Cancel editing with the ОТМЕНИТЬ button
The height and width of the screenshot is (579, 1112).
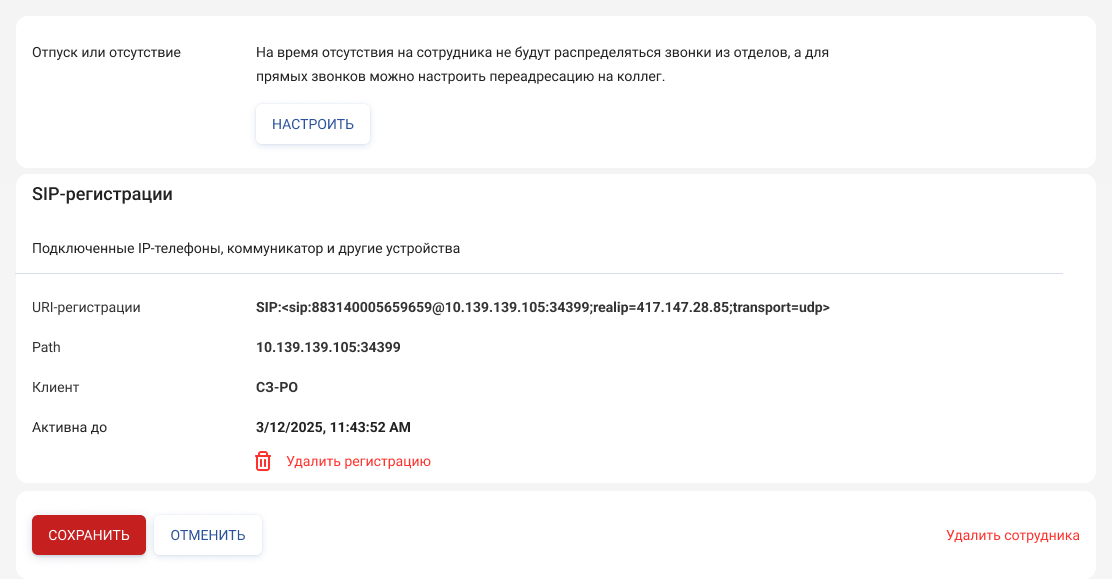(208, 535)
